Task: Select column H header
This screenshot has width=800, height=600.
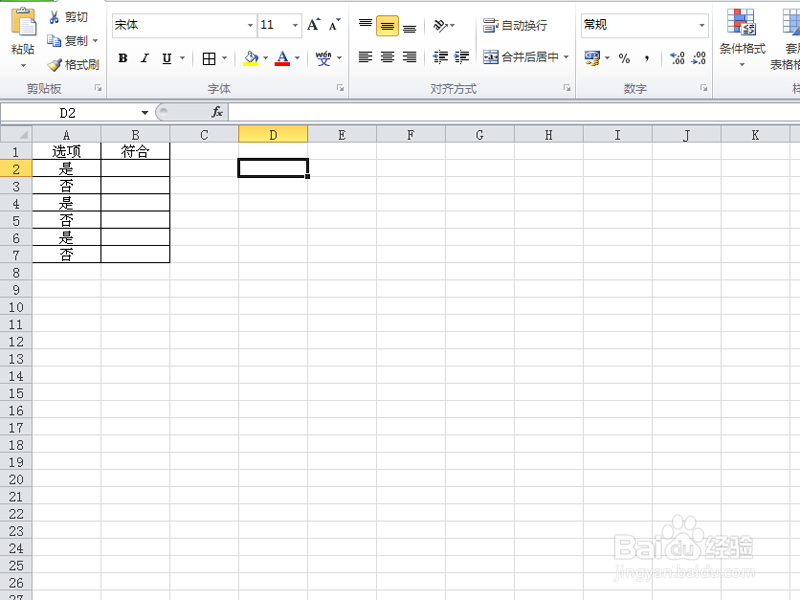Action: (548, 135)
